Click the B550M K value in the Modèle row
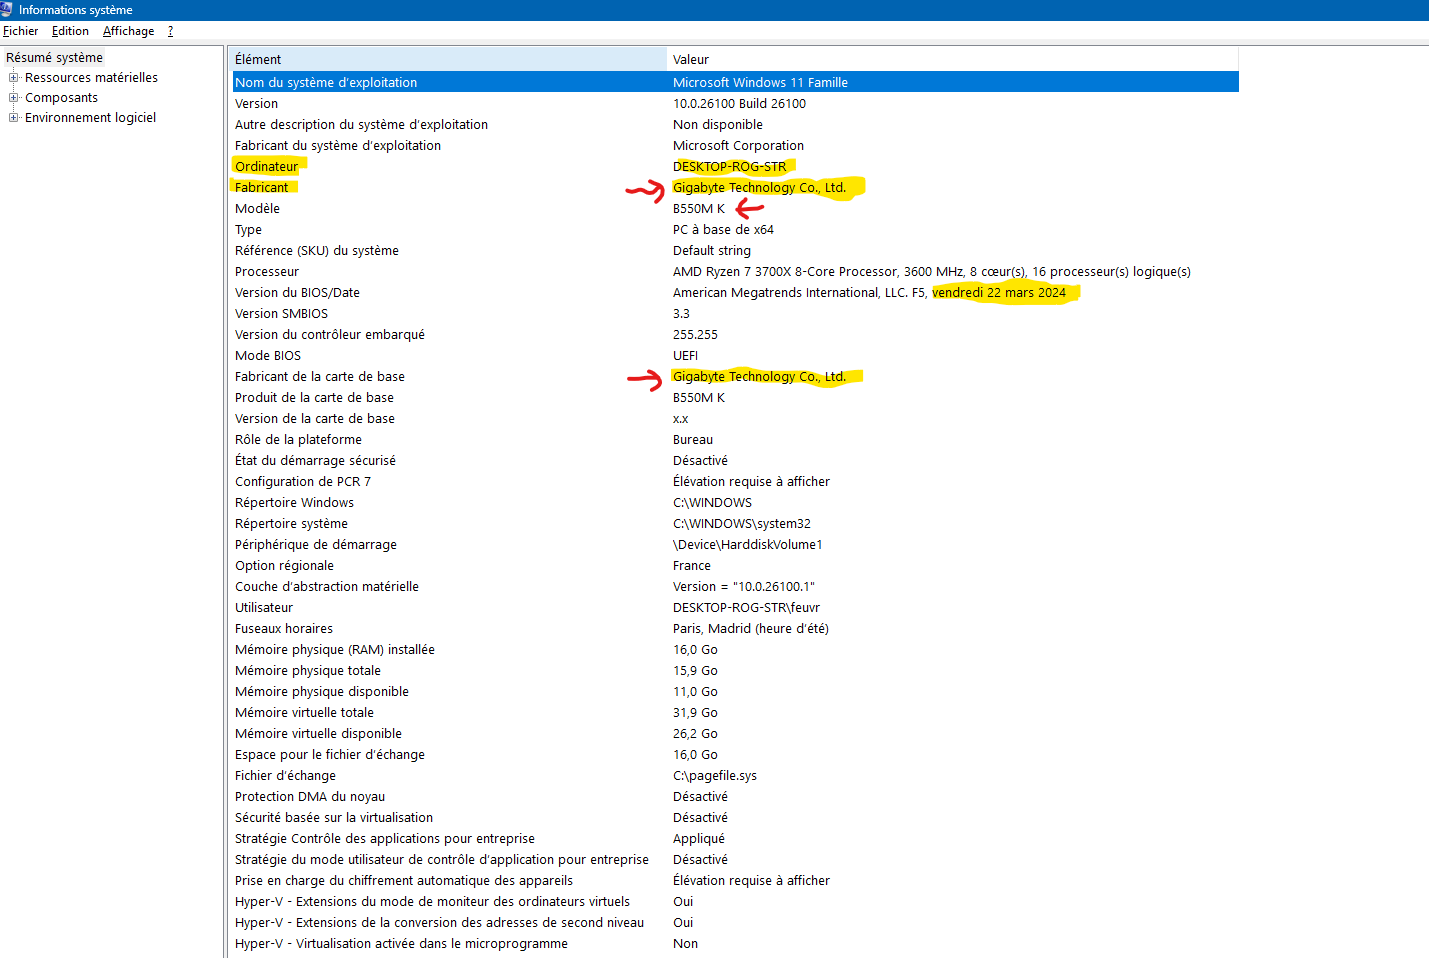 tap(699, 209)
